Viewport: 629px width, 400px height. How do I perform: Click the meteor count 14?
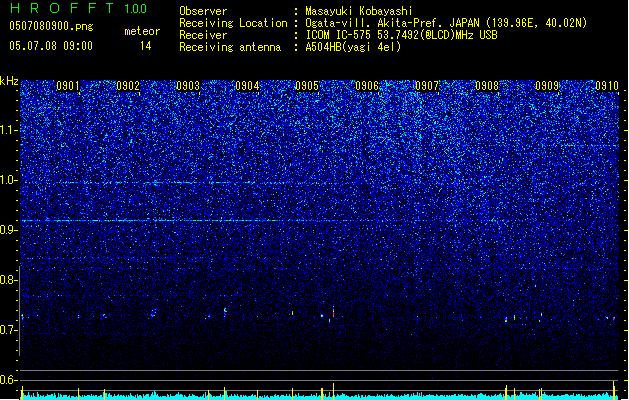tap(146, 46)
